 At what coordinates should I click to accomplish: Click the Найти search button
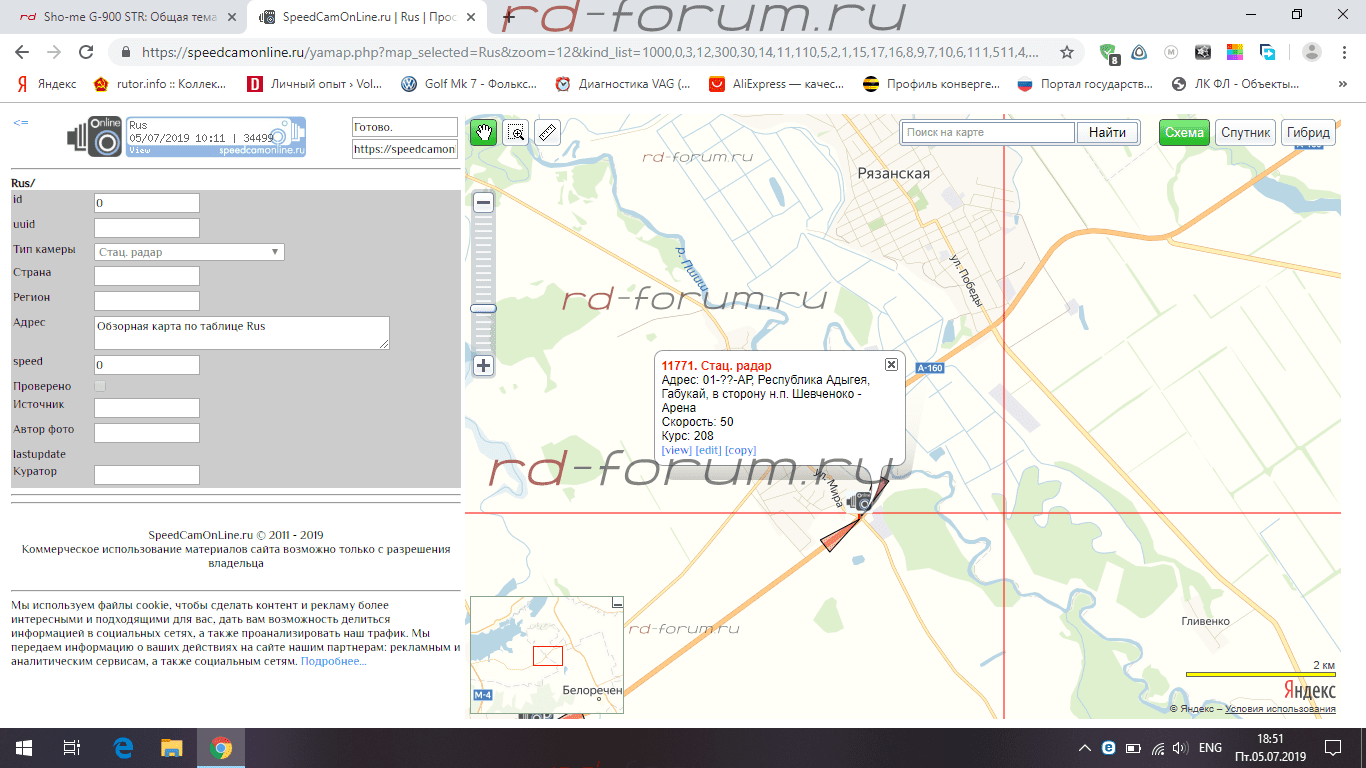click(x=1107, y=132)
